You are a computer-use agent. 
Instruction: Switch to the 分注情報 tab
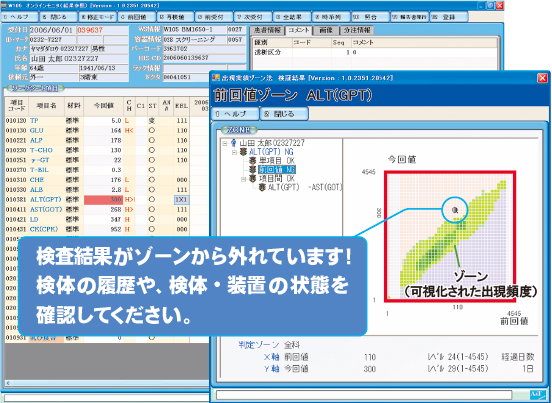(x=357, y=30)
